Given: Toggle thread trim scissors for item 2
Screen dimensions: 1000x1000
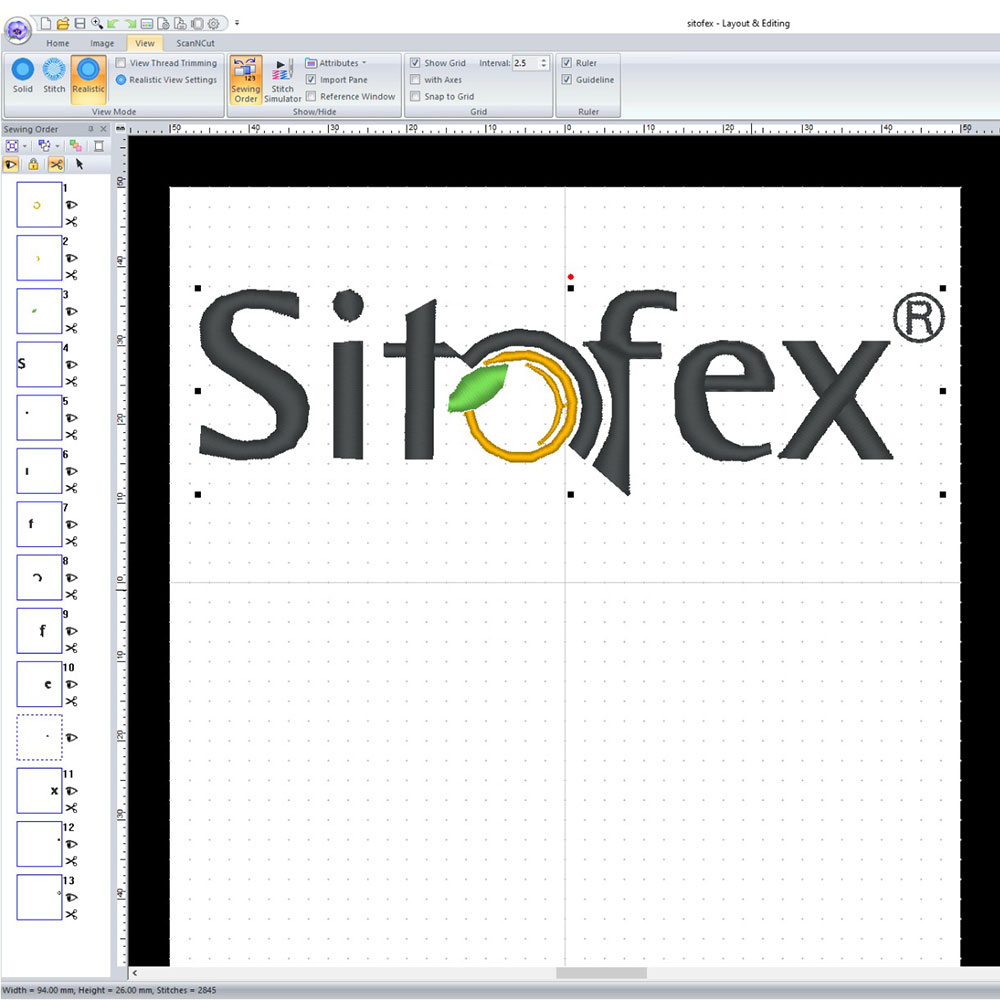Looking at the screenshot, I should click(71, 275).
